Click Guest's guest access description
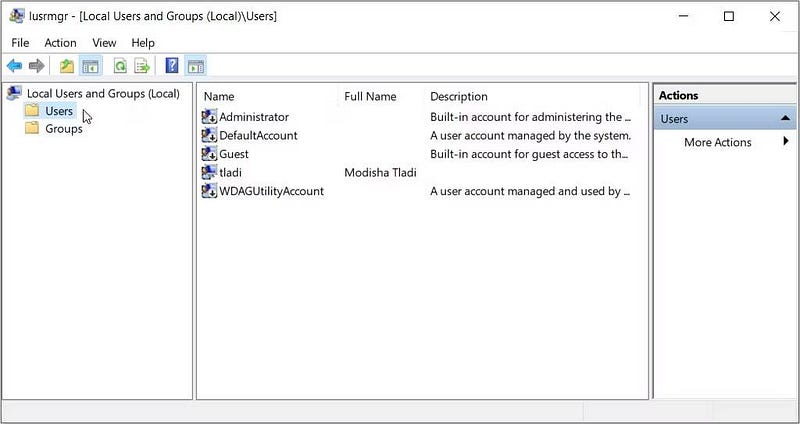This screenshot has width=800, height=424. tap(530, 154)
